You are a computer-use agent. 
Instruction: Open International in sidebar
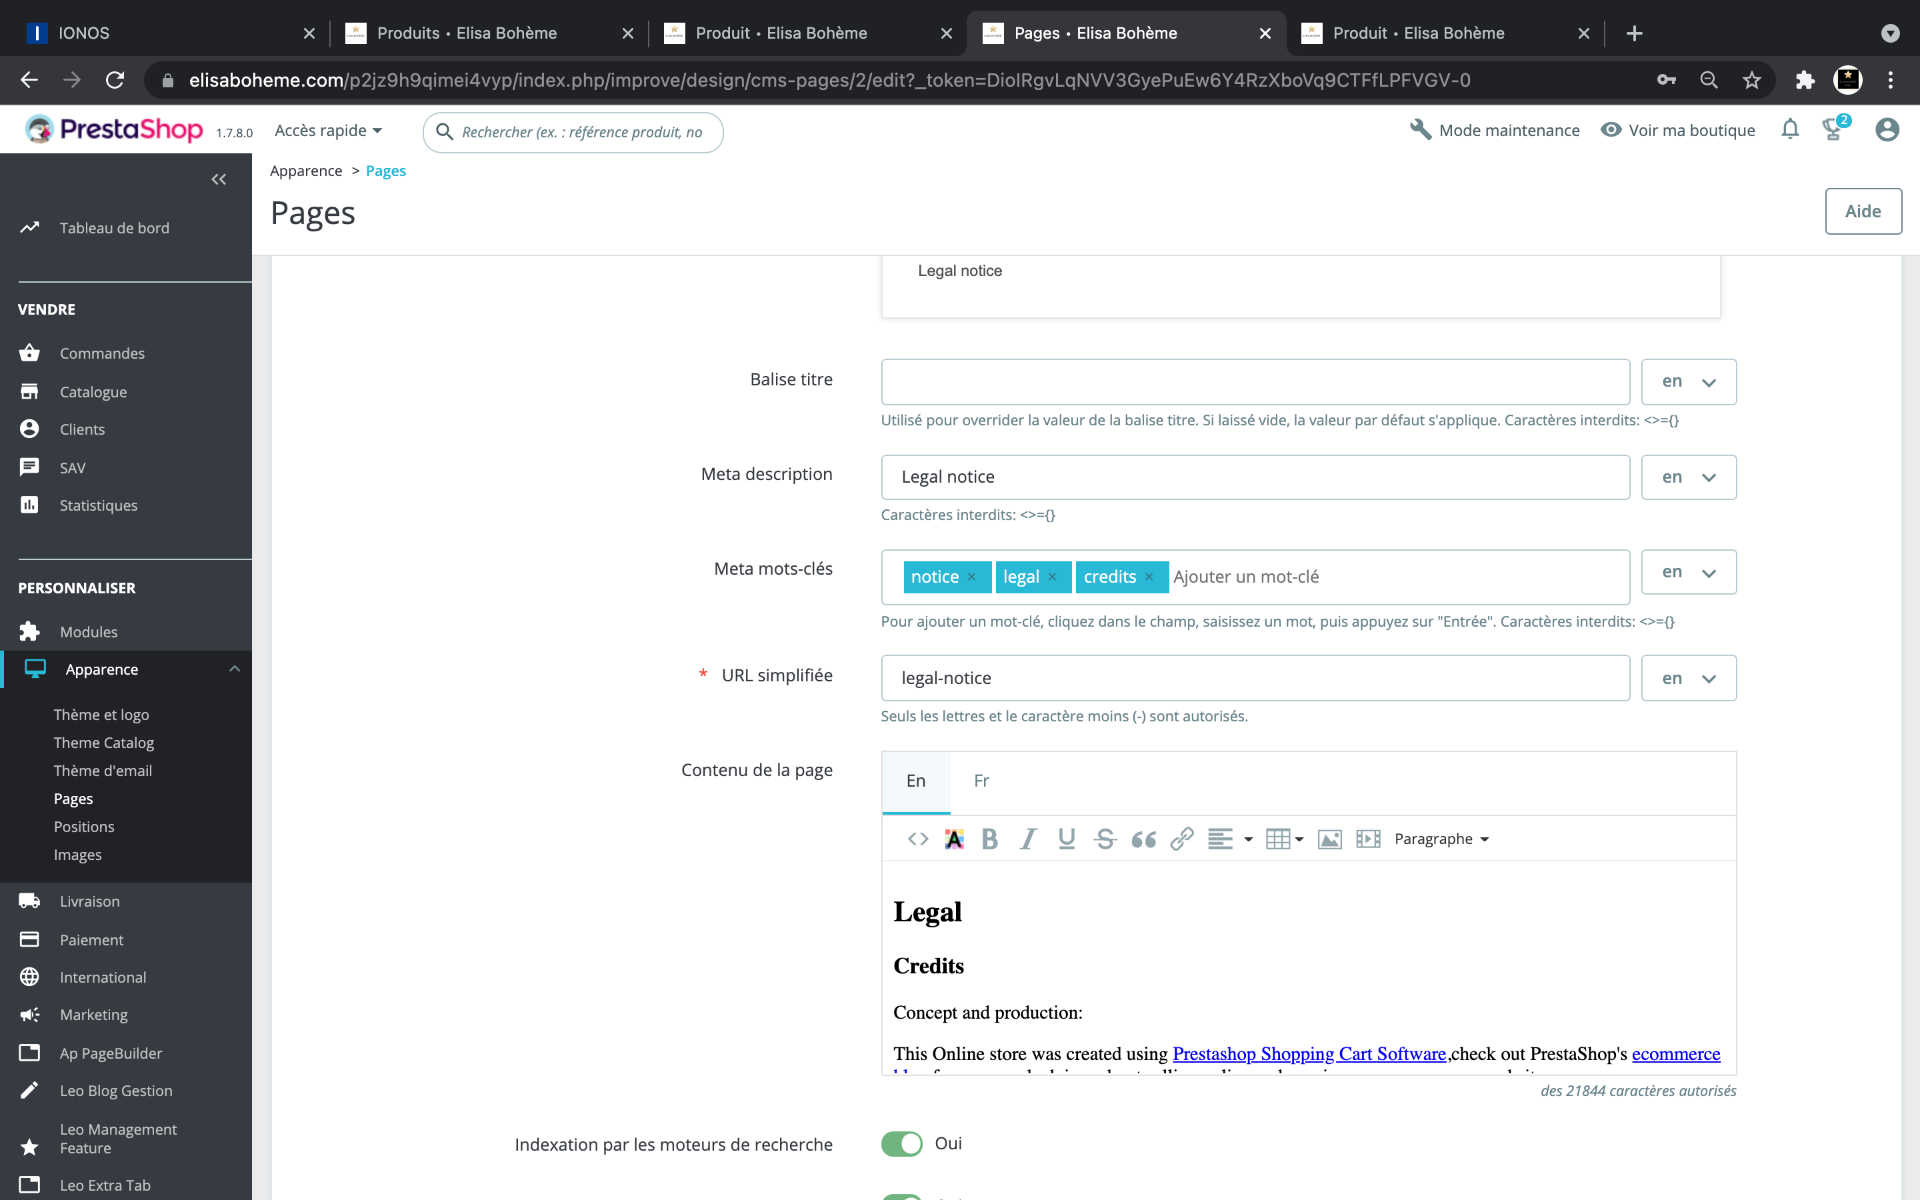[x=103, y=977]
